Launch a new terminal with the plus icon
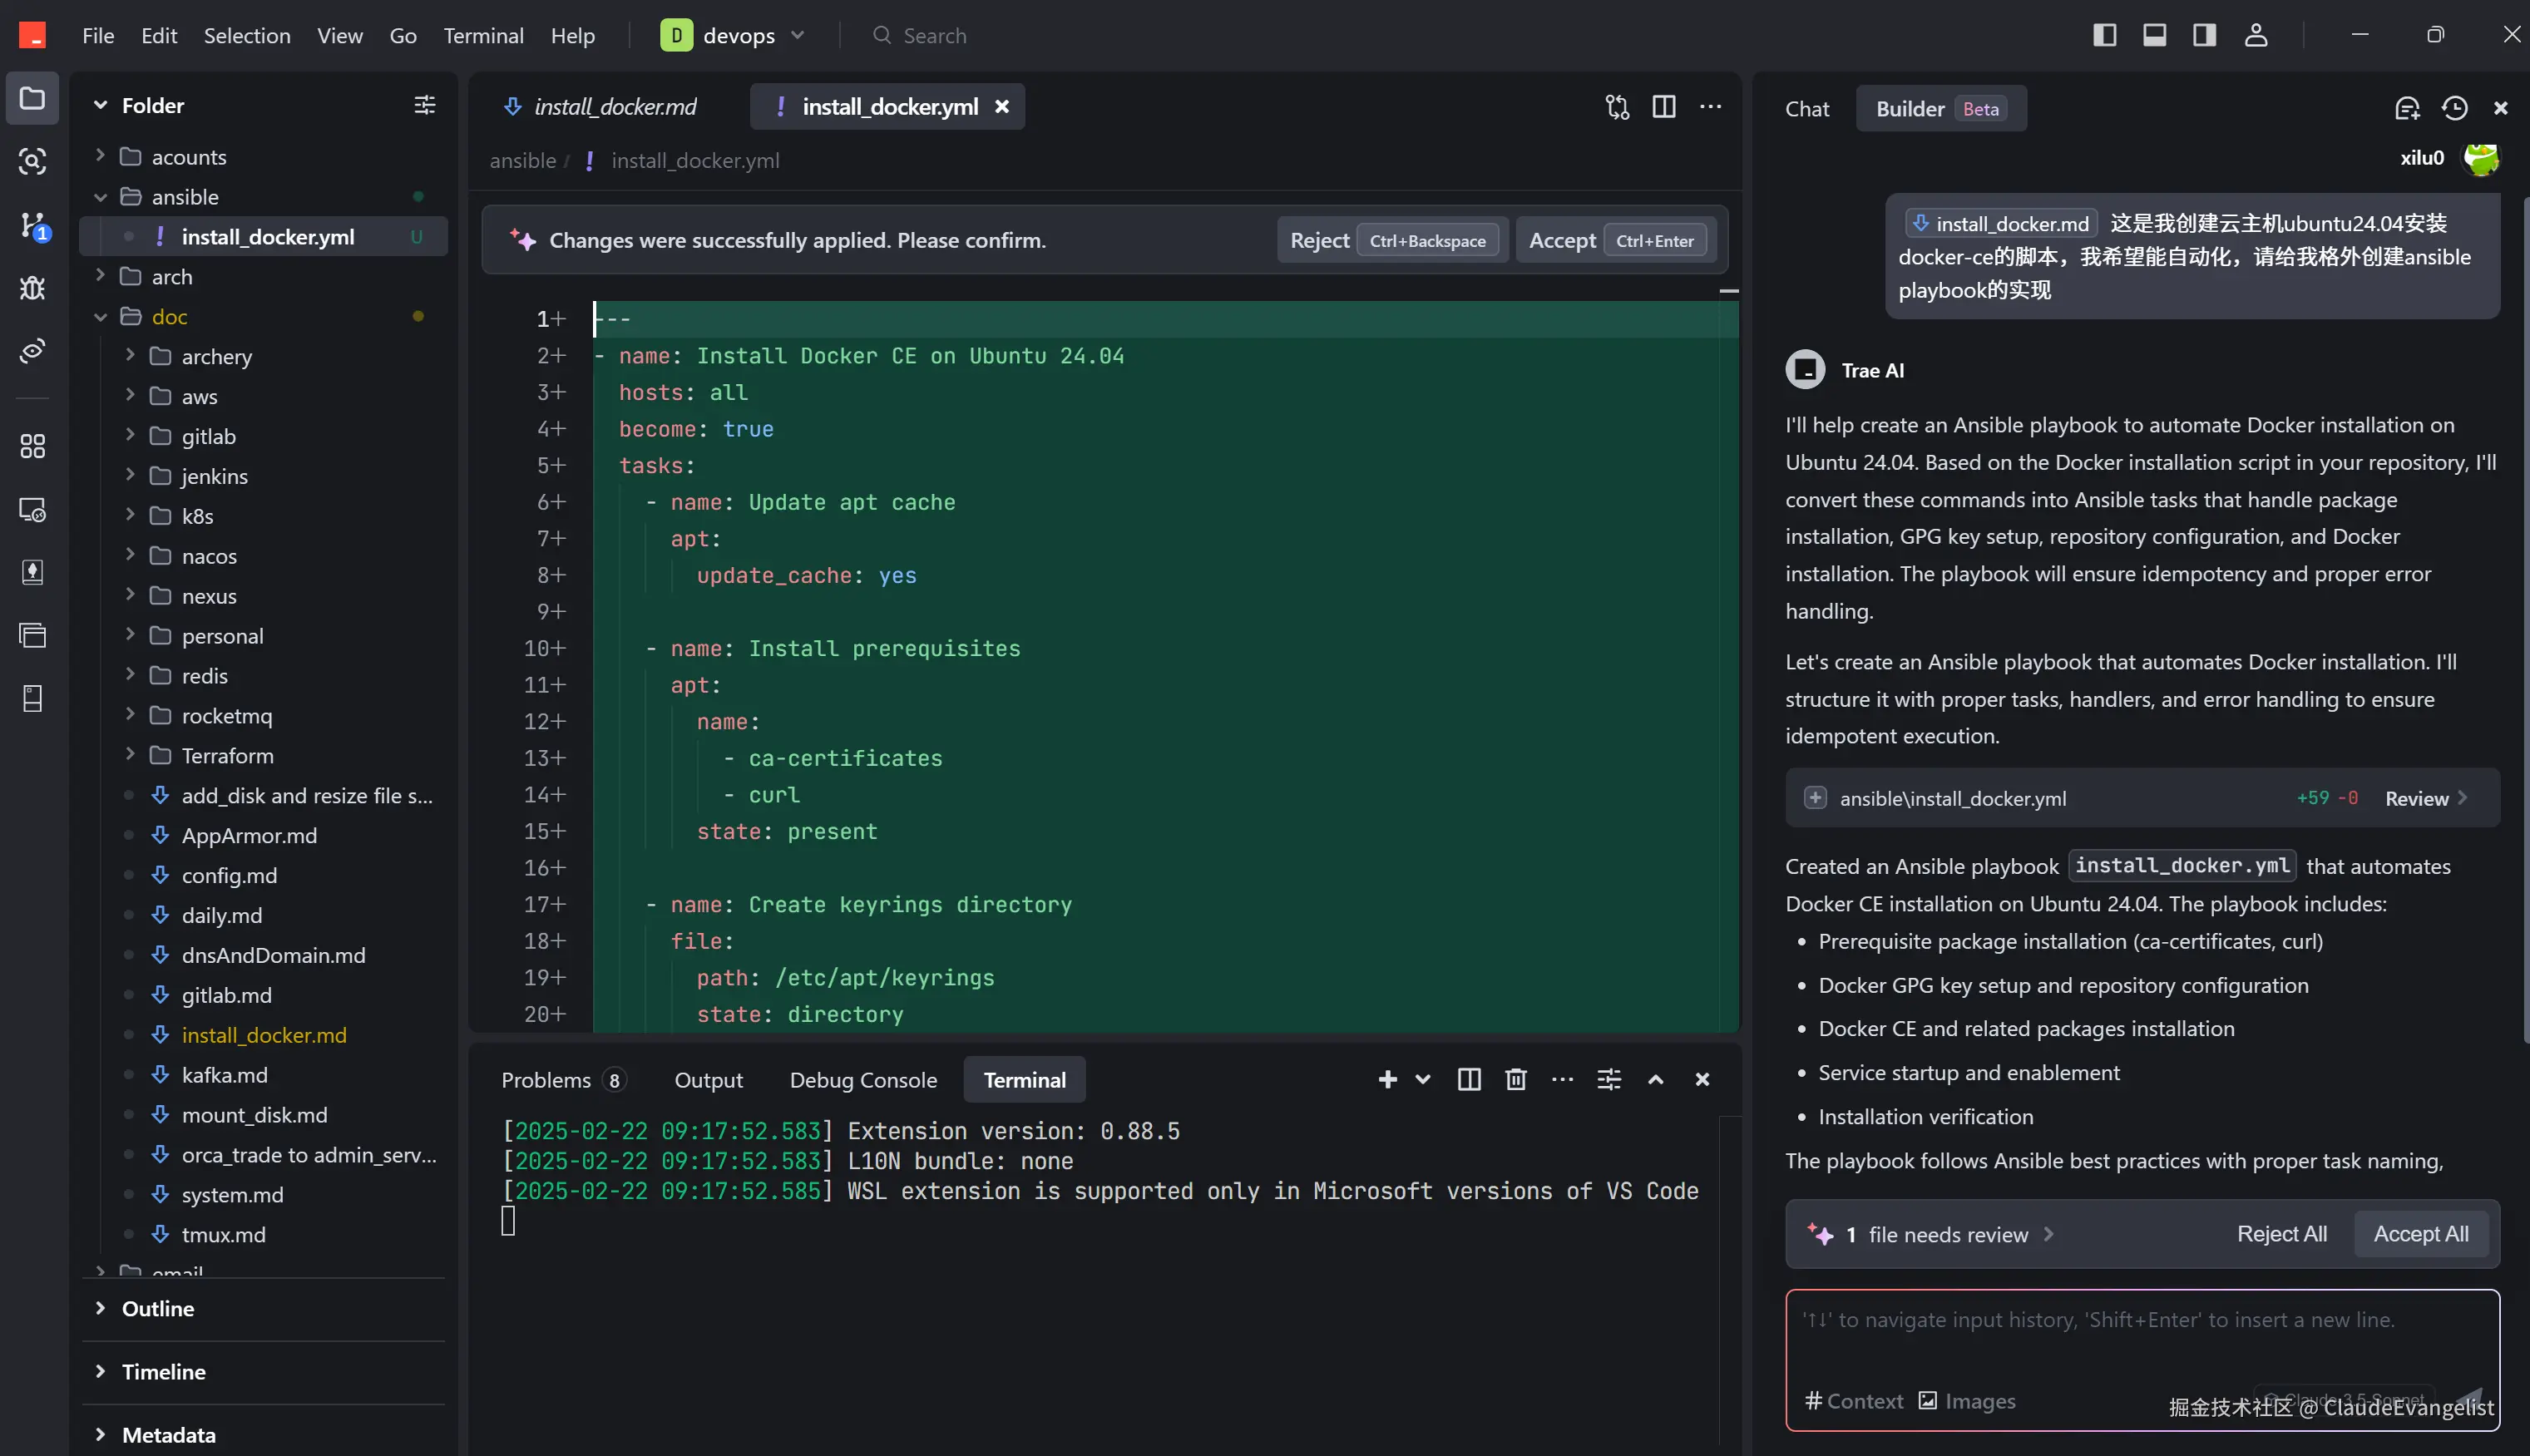This screenshot has width=2530, height=1456. tap(1388, 1079)
